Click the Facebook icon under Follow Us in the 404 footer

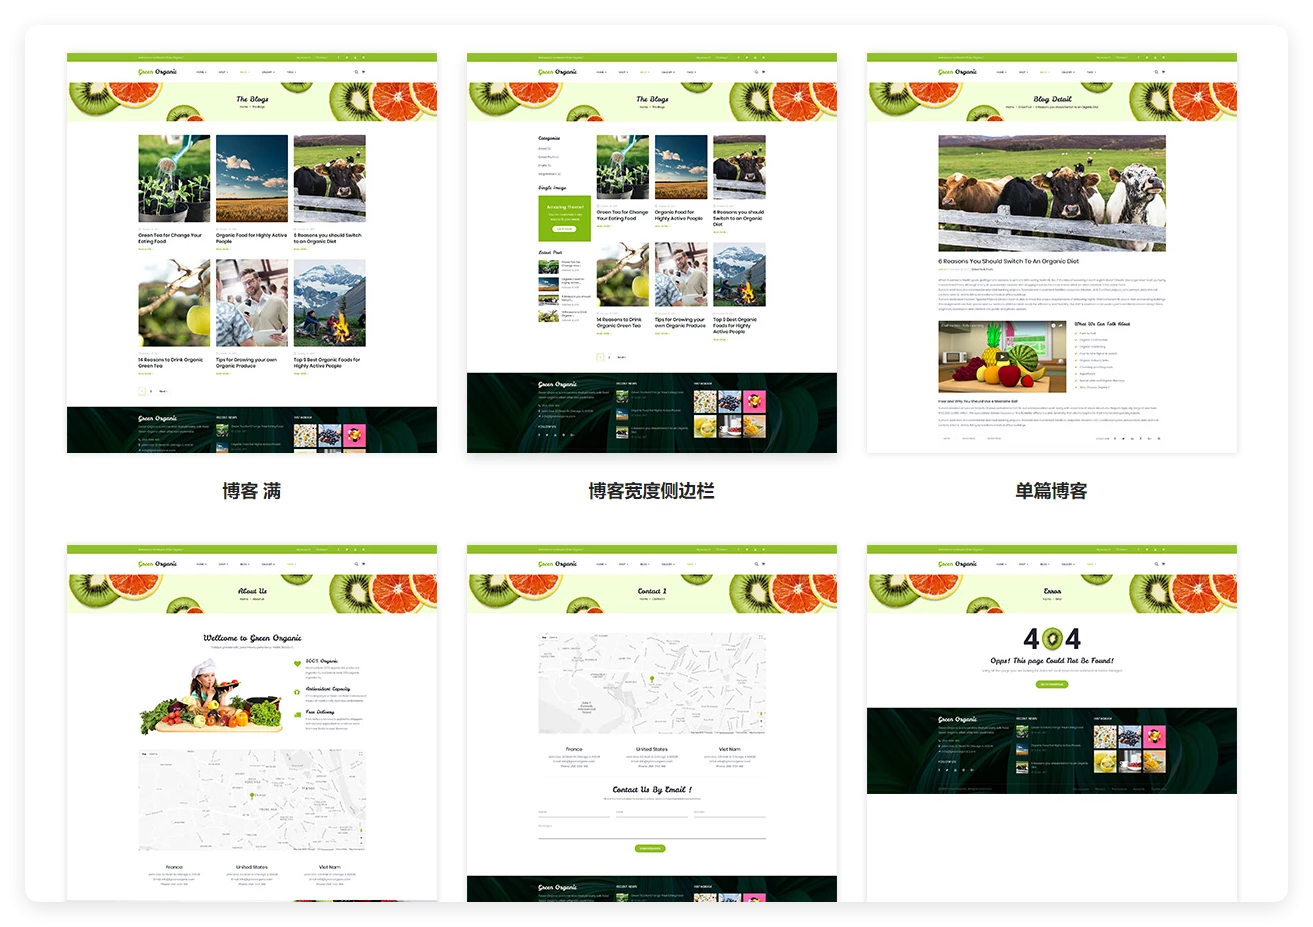tap(940, 769)
